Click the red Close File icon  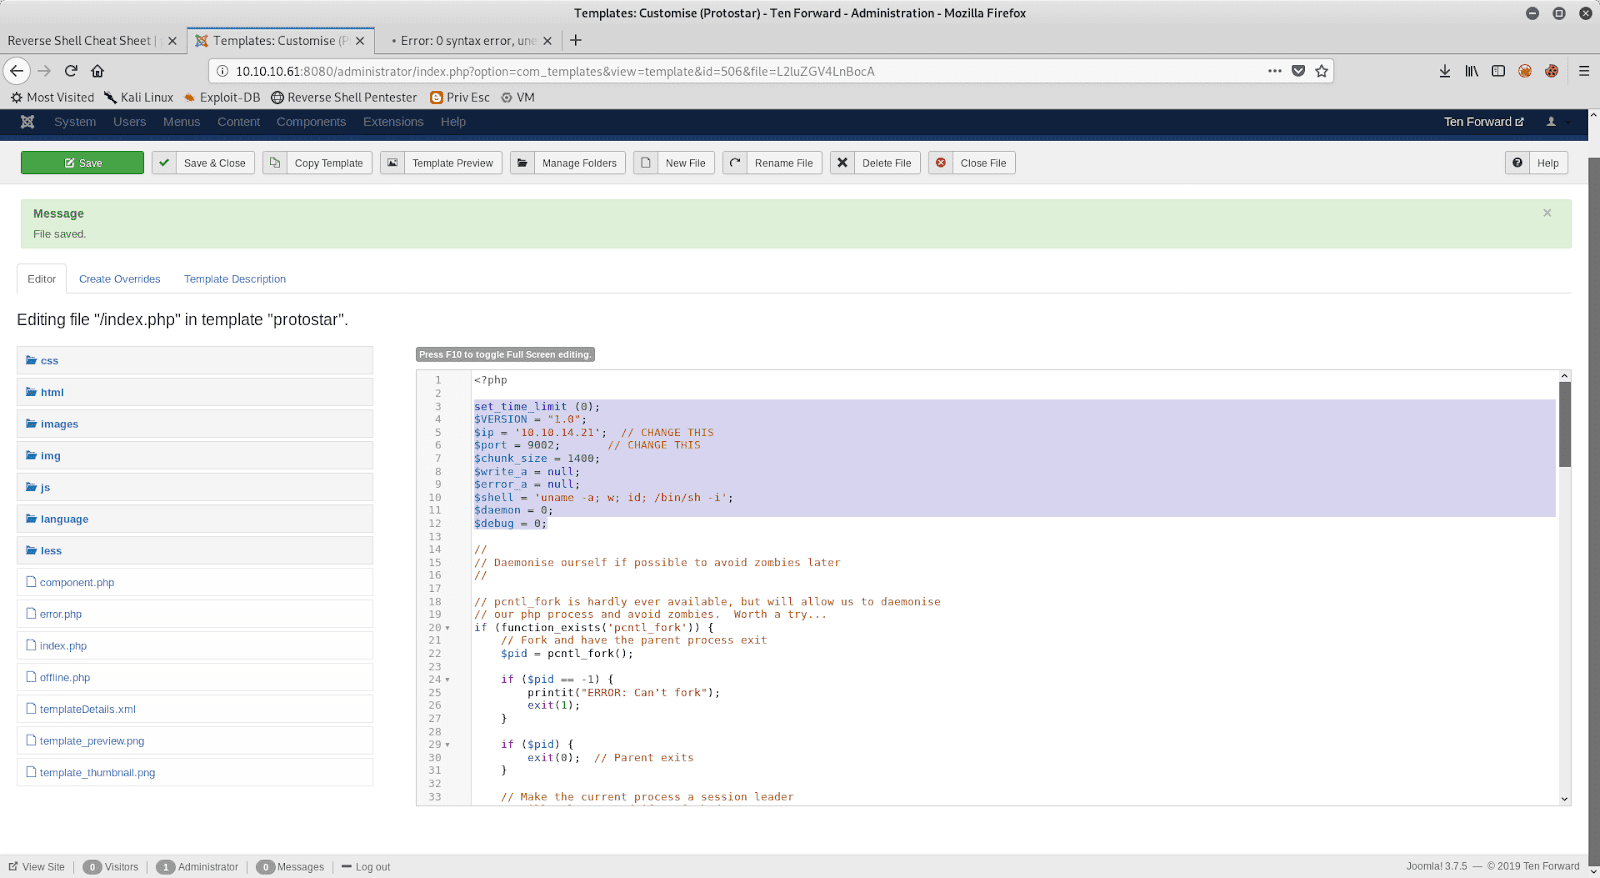pos(941,163)
